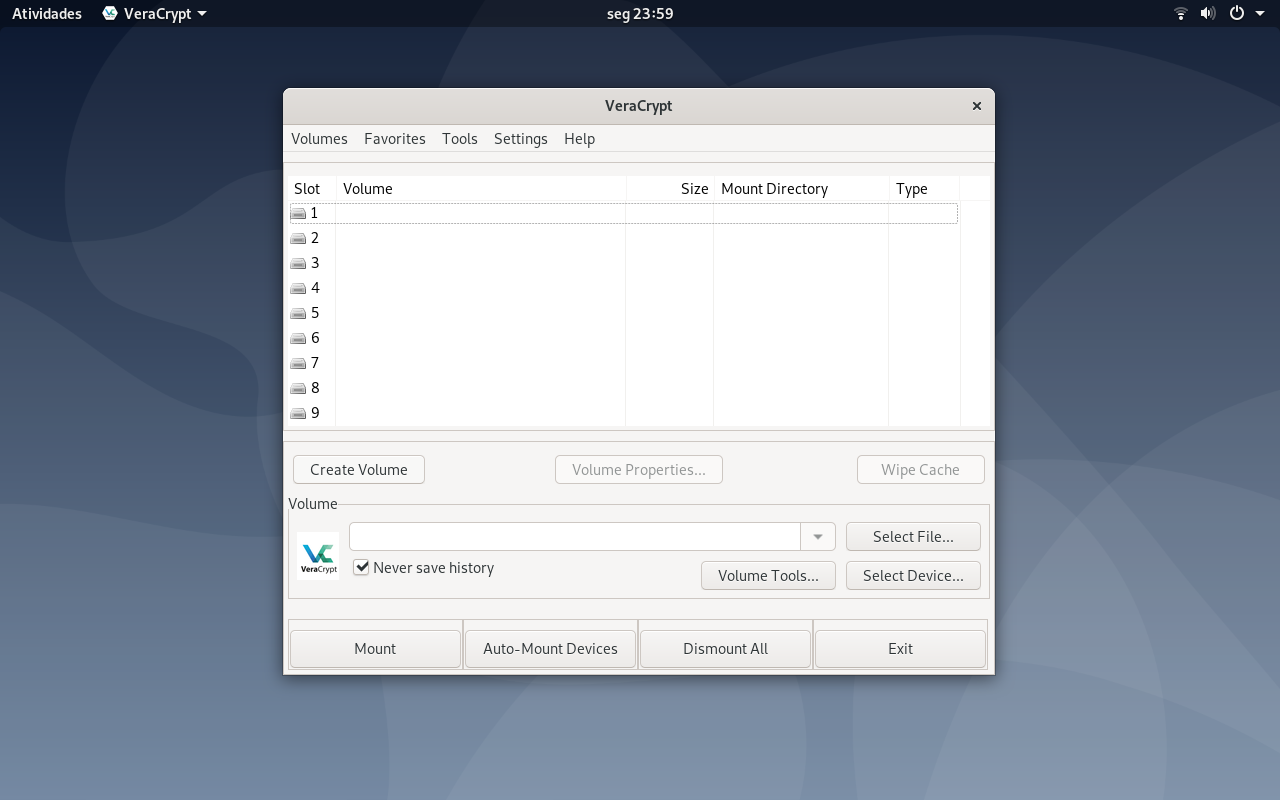Click the VeraCrypt app icon in top bar
The image size is (1280, 800).
point(110,14)
